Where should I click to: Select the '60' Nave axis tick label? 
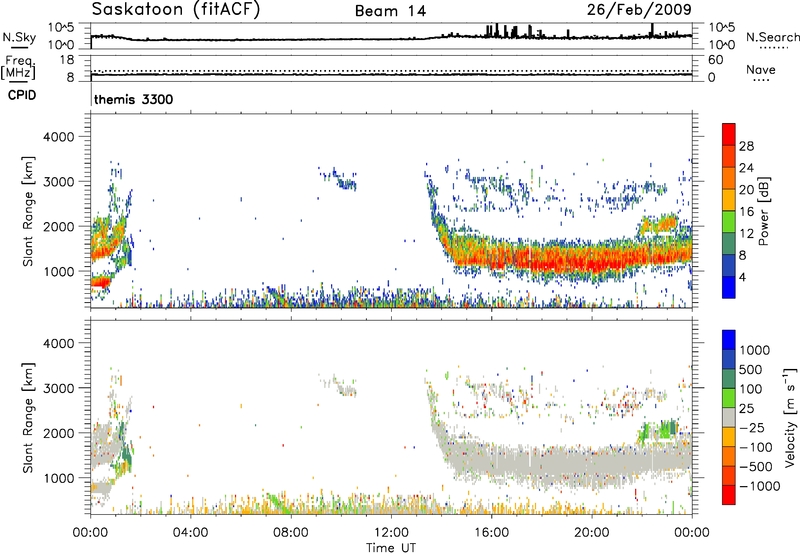[x=715, y=60]
